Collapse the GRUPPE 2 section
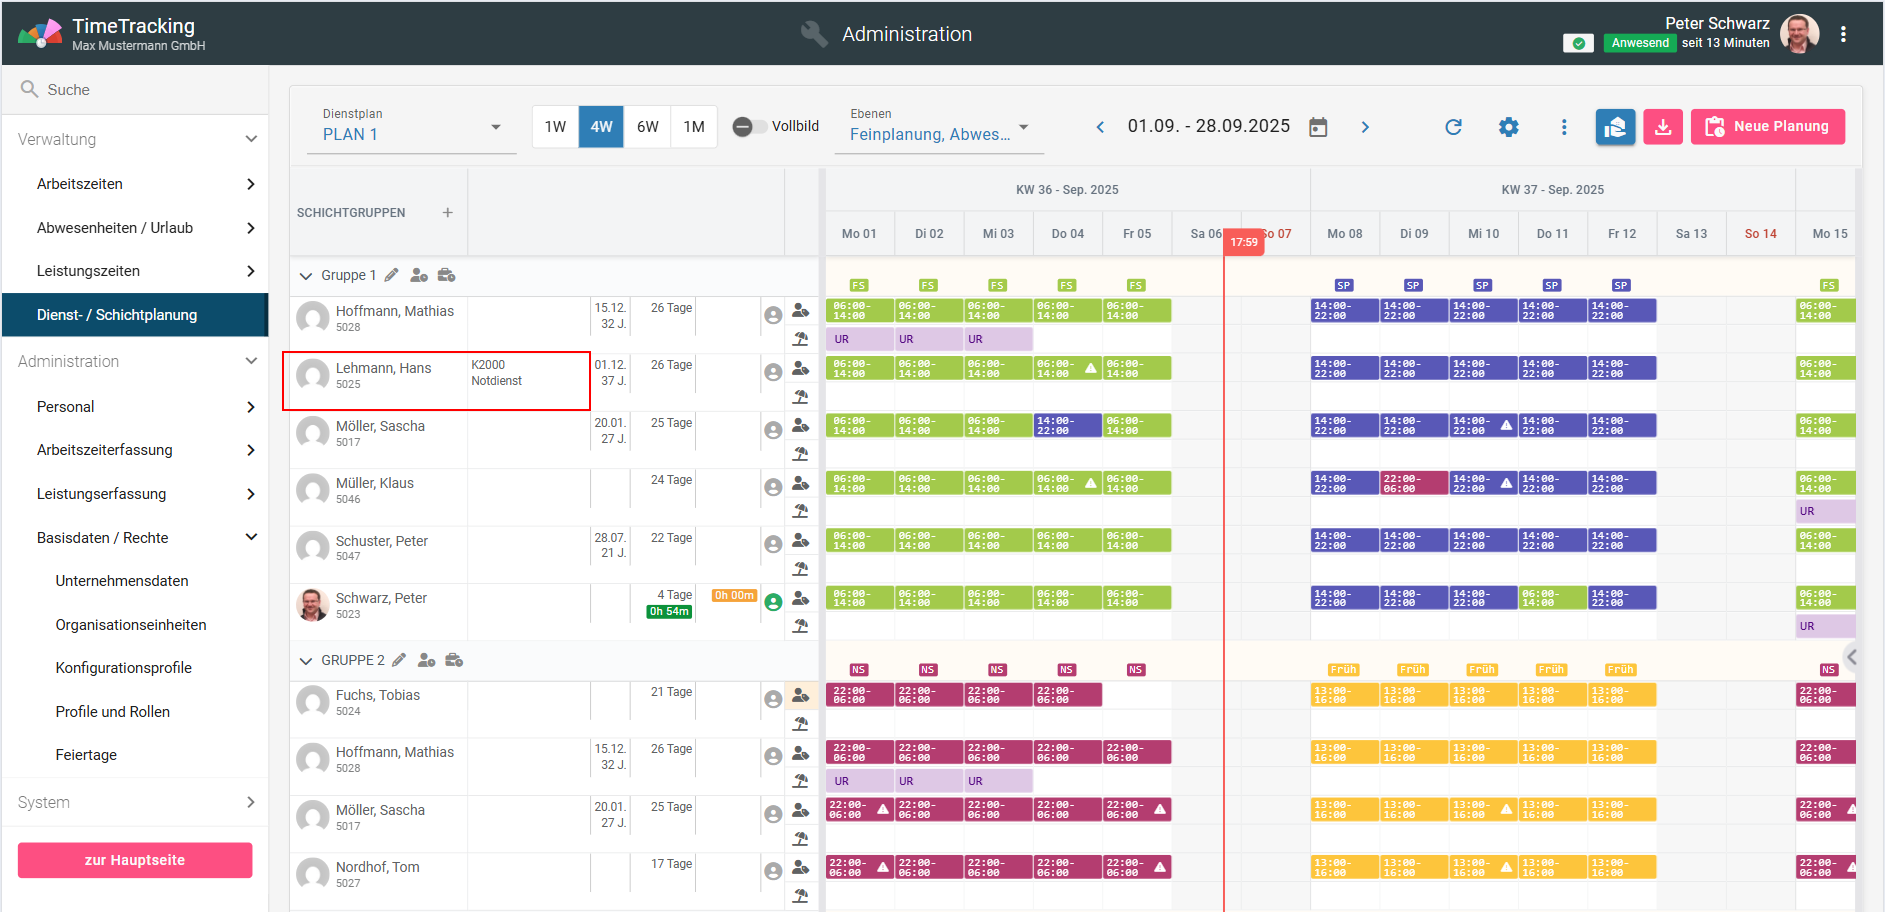Image resolution: width=1885 pixels, height=912 pixels. 306,661
